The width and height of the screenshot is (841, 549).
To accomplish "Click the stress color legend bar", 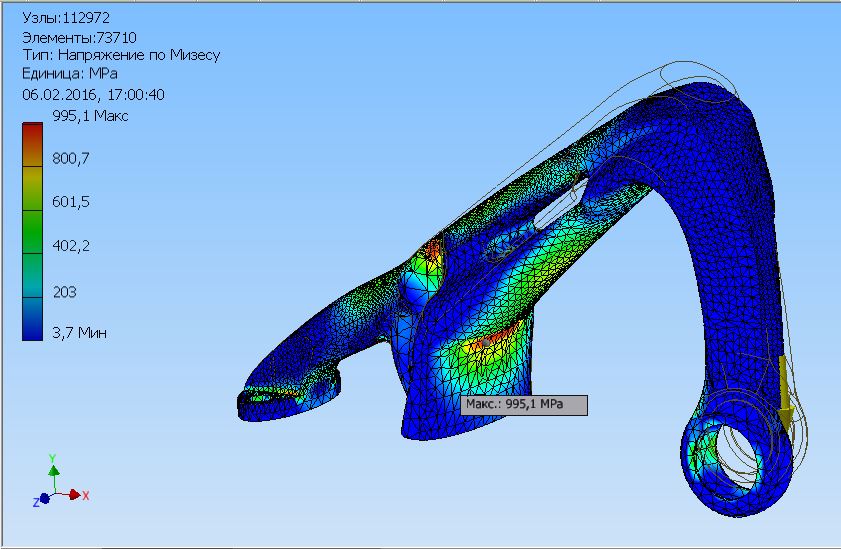I will [x=32, y=232].
